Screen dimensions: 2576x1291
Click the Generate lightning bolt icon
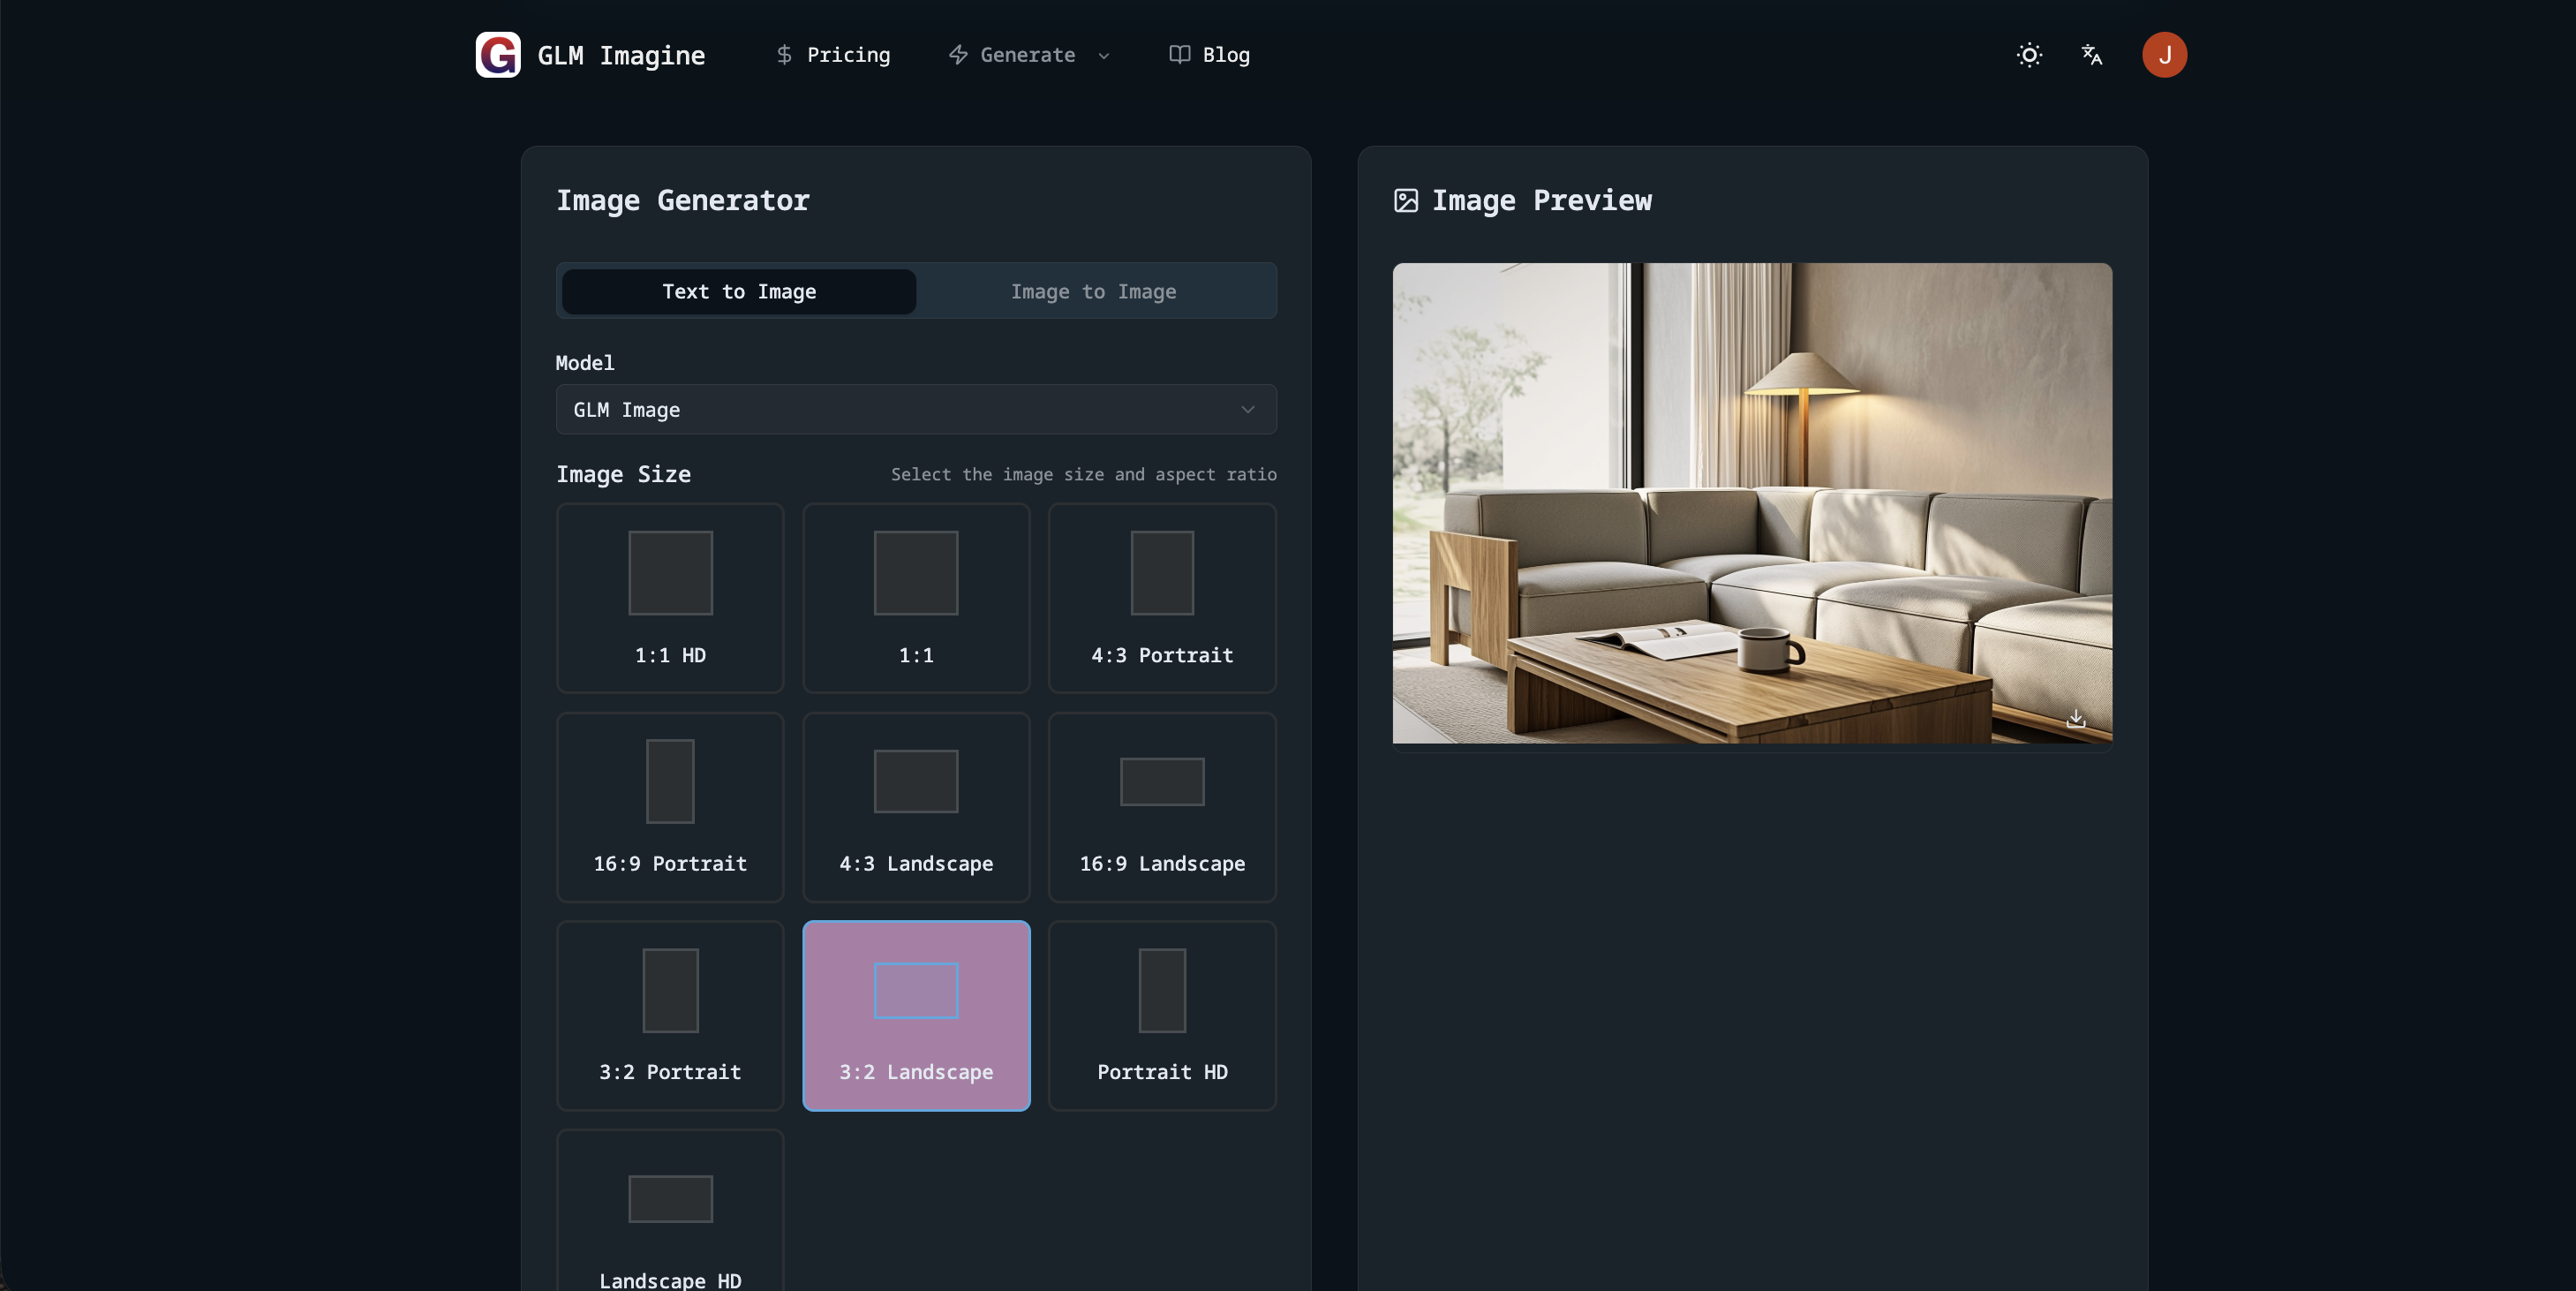[958, 55]
